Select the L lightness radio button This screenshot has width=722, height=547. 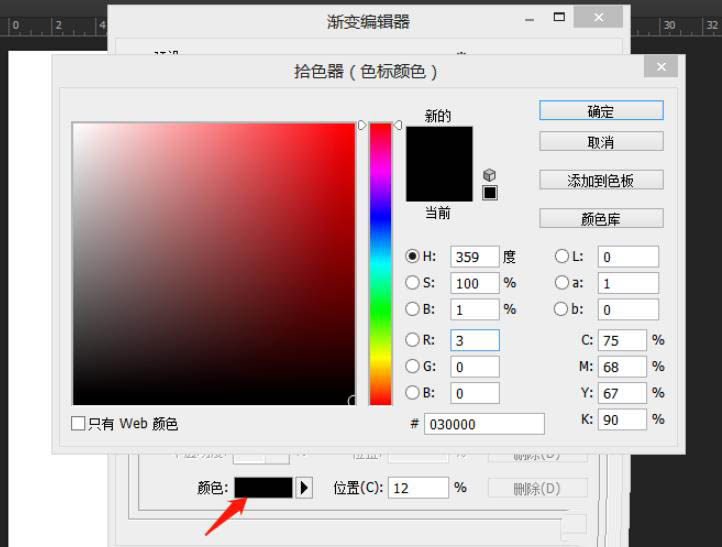pyautogui.click(x=562, y=256)
